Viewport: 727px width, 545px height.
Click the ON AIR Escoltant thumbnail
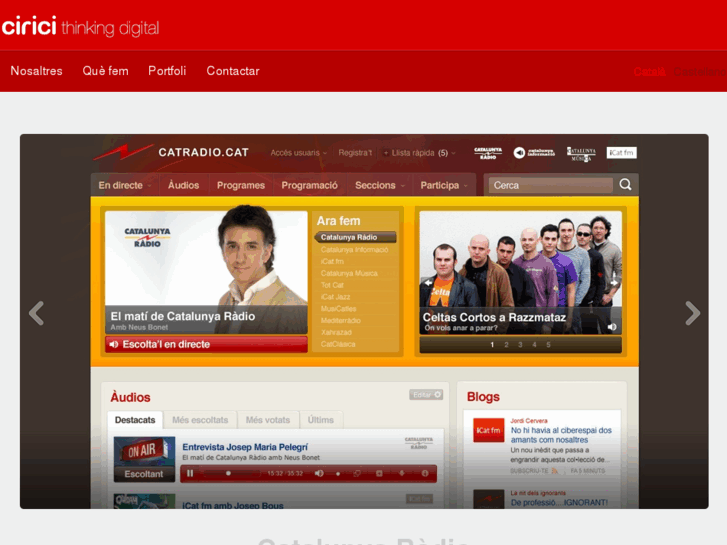click(x=144, y=459)
